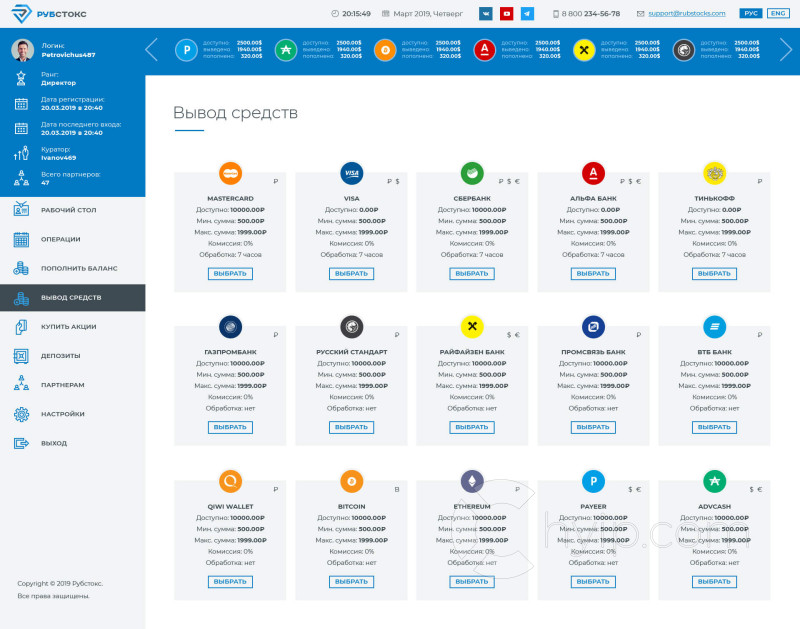Click the Тинькофф yellow icon
800x629 pixels.
(x=714, y=173)
